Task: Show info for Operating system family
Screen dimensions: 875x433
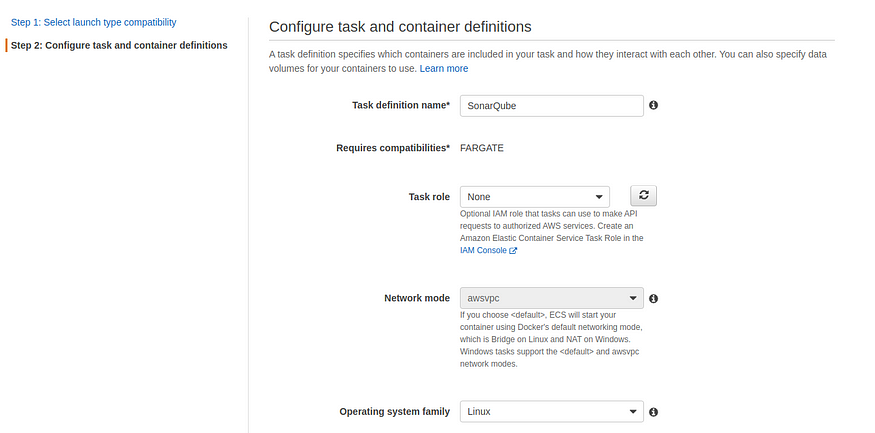Action: (653, 412)
